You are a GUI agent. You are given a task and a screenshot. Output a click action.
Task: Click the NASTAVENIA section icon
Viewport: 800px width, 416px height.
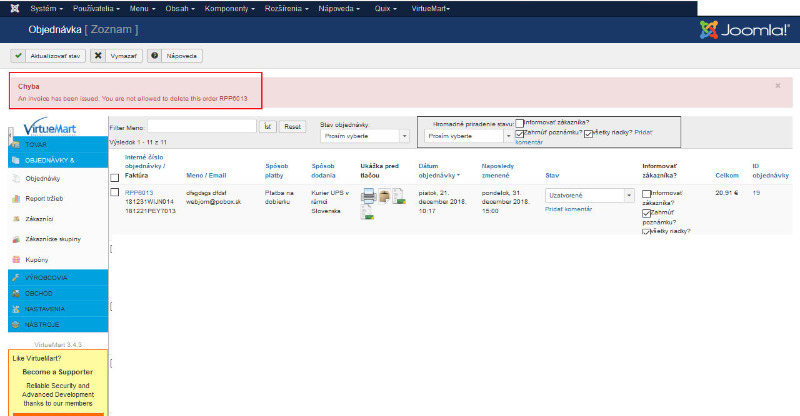tap(16, 309)
